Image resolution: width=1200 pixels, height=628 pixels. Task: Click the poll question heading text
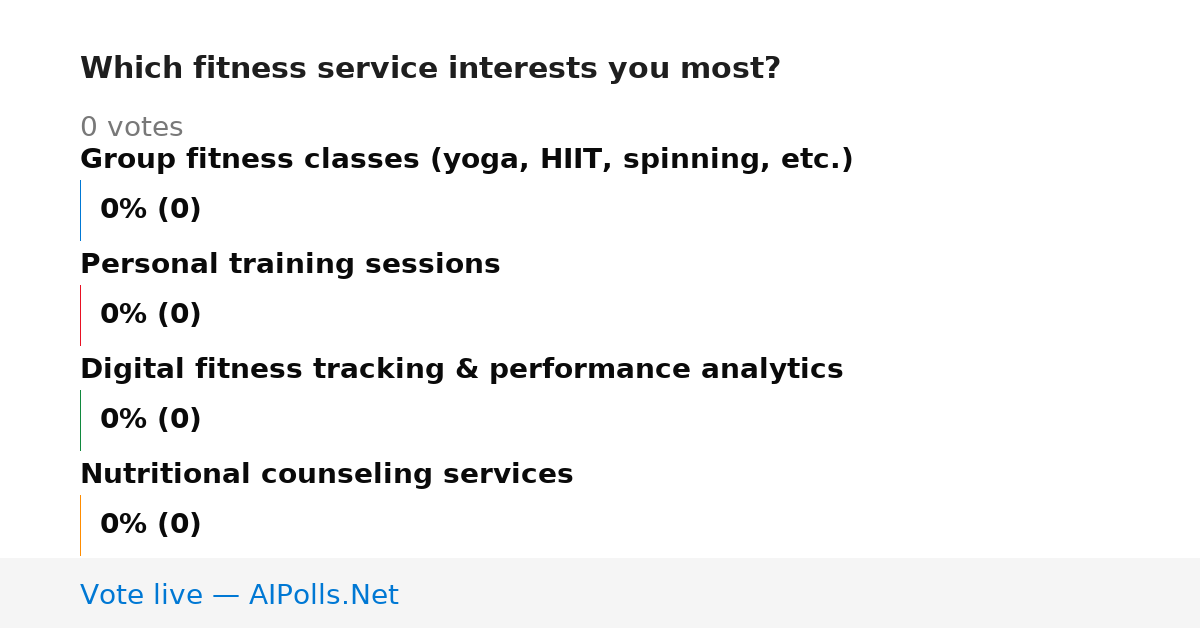tap(430, 69)
